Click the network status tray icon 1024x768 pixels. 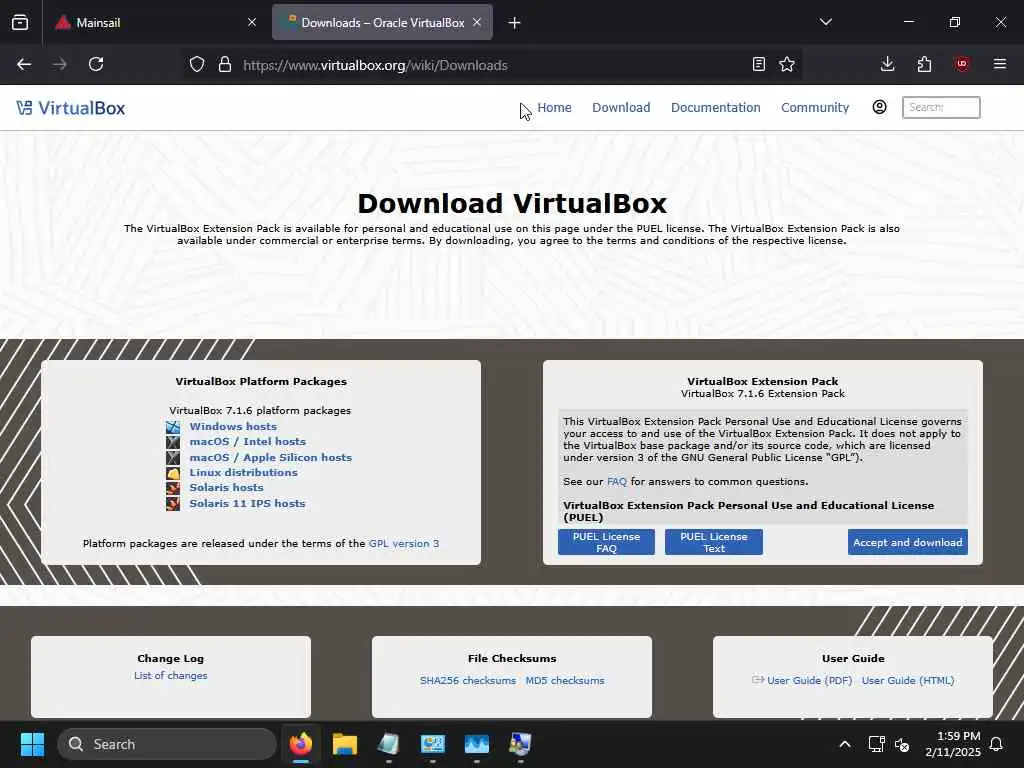(x=876, y=744)
